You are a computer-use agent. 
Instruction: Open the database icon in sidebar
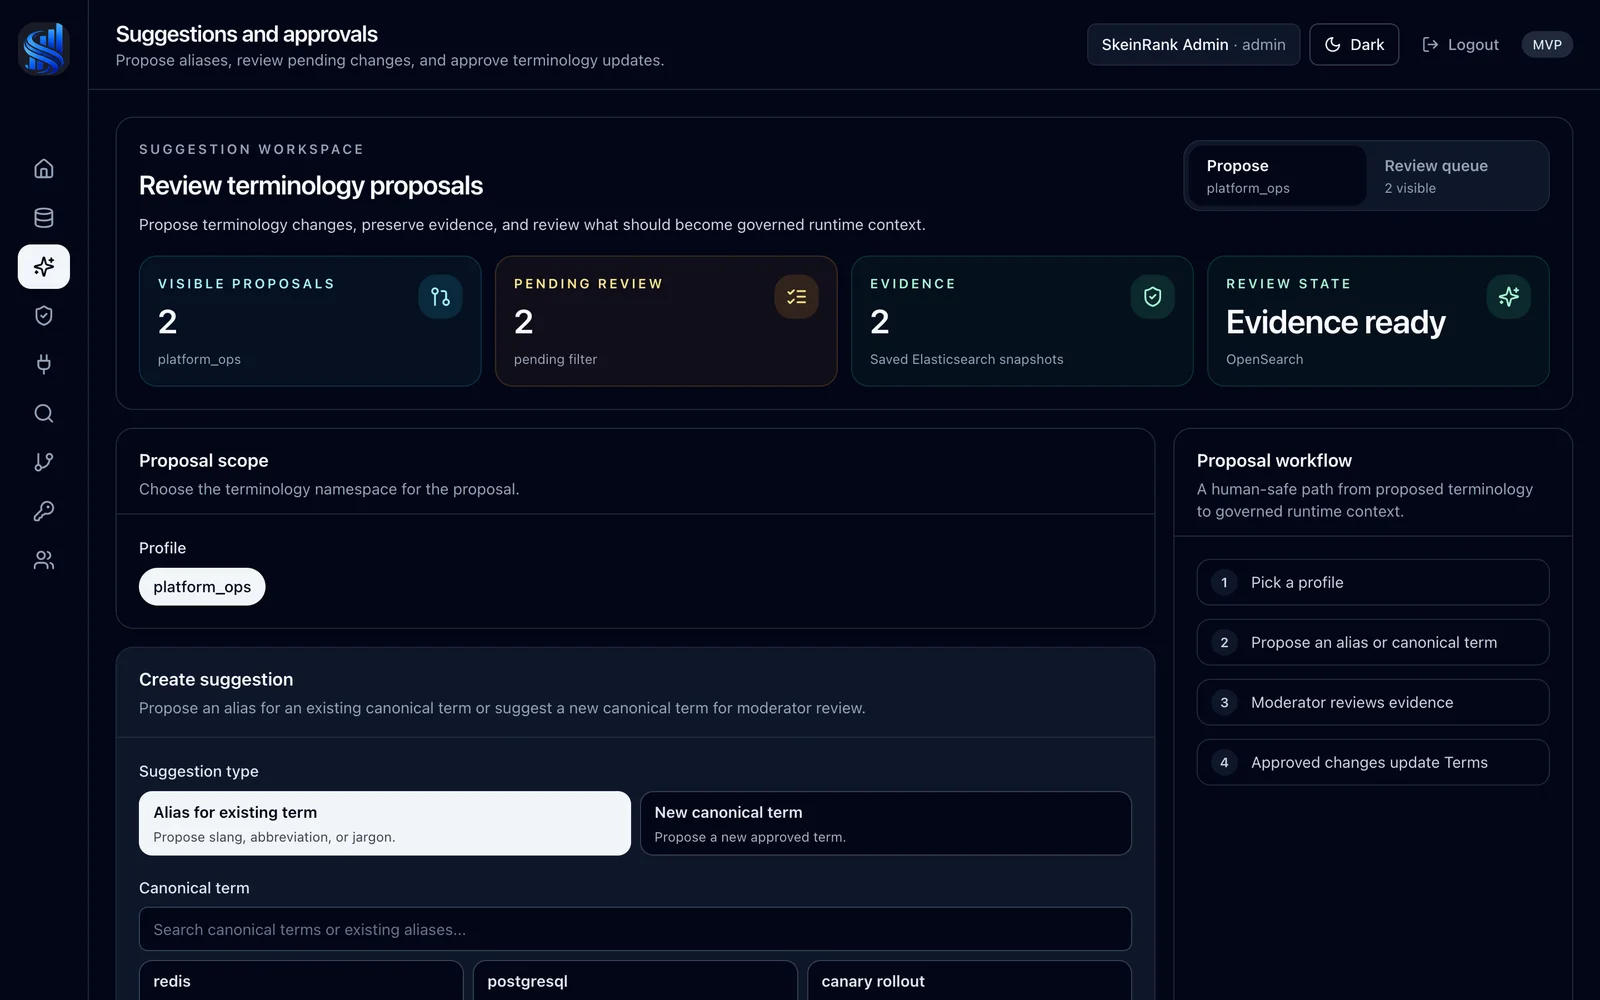pyautogui.click(x=44, y=217)
